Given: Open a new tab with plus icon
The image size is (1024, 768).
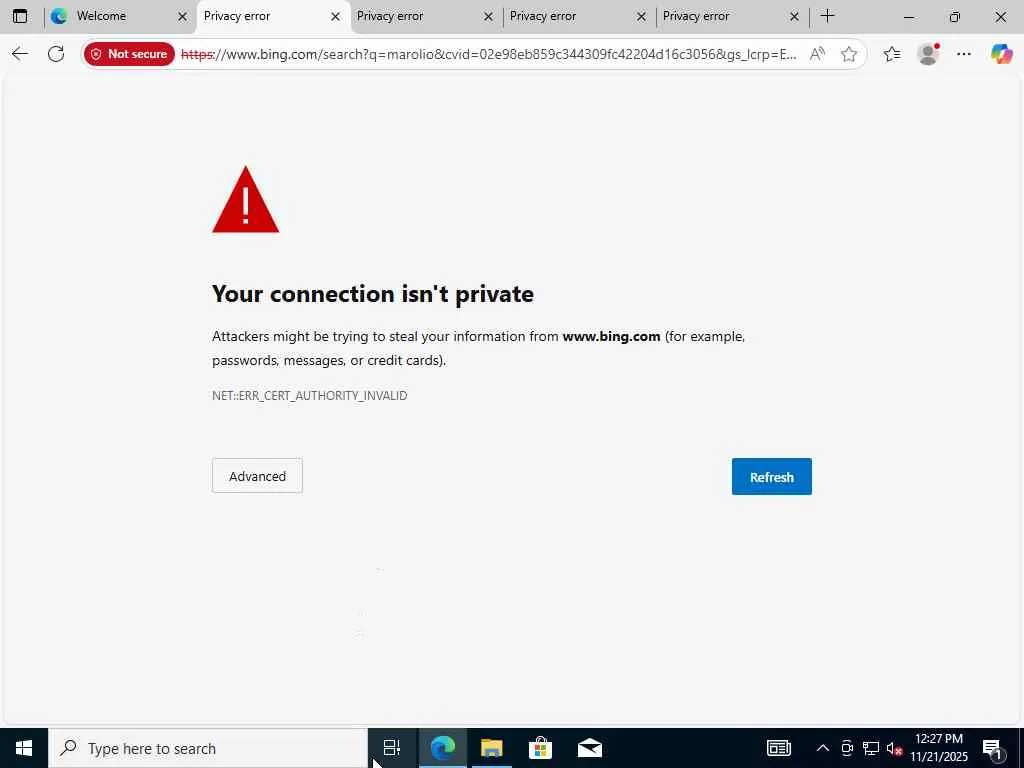Looking at the screenshot, I should coord(827,16).
